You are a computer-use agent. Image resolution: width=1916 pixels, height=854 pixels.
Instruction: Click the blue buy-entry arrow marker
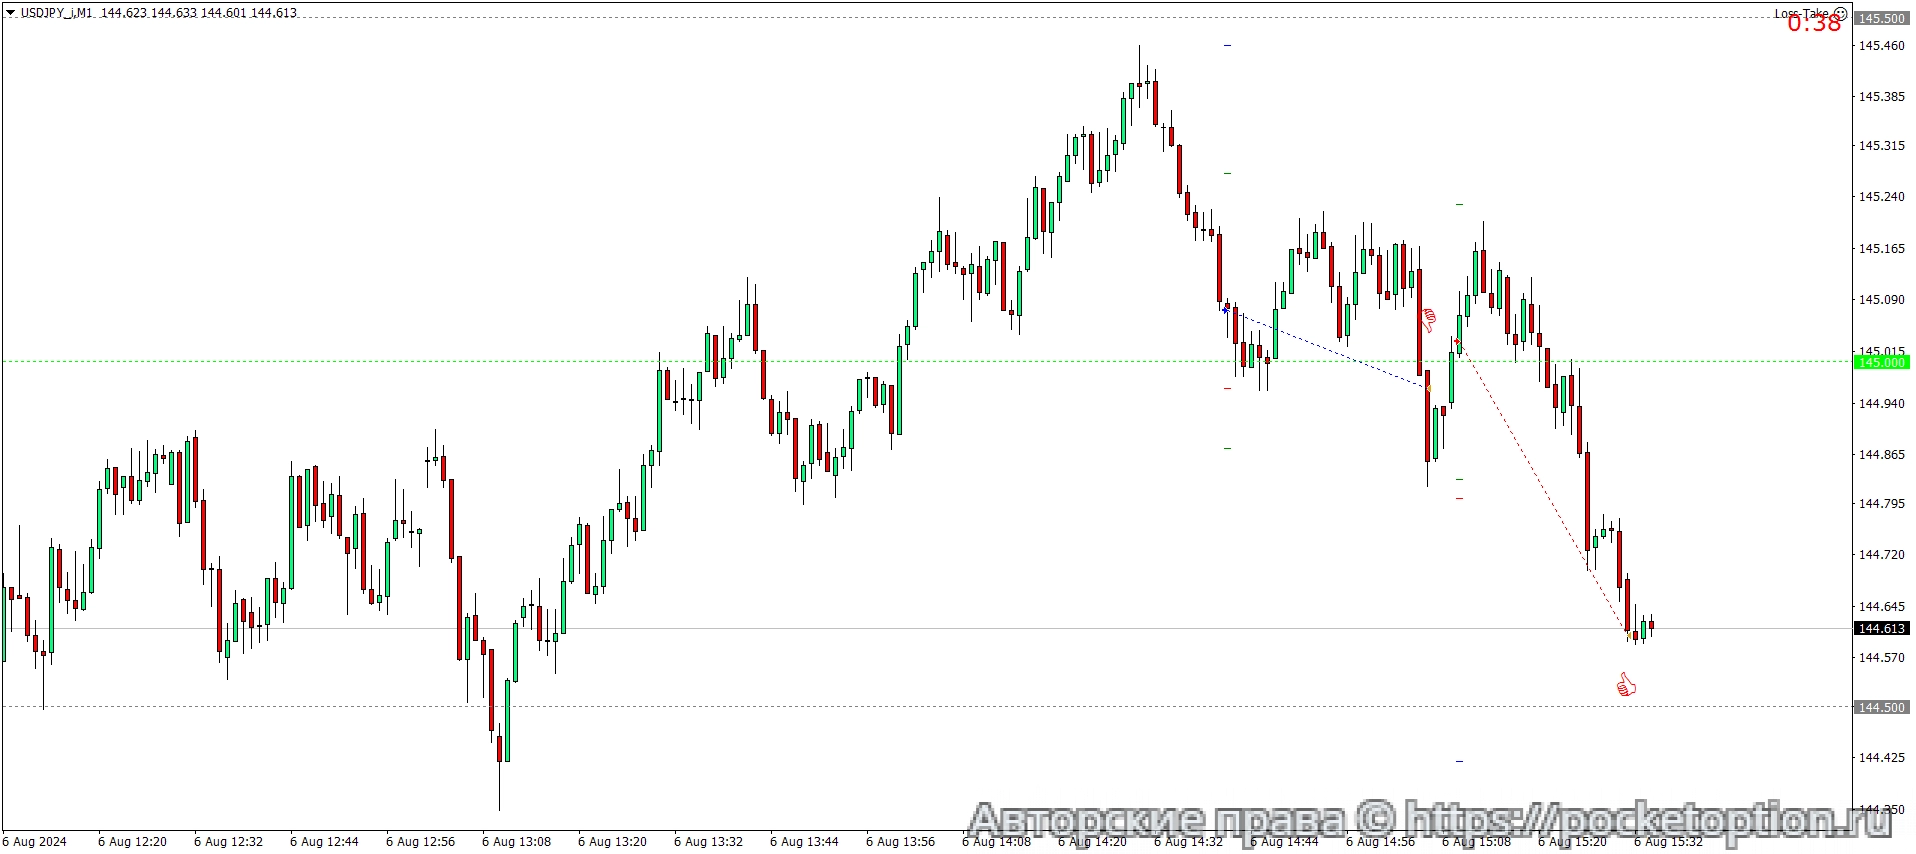tap(1225, 310)
